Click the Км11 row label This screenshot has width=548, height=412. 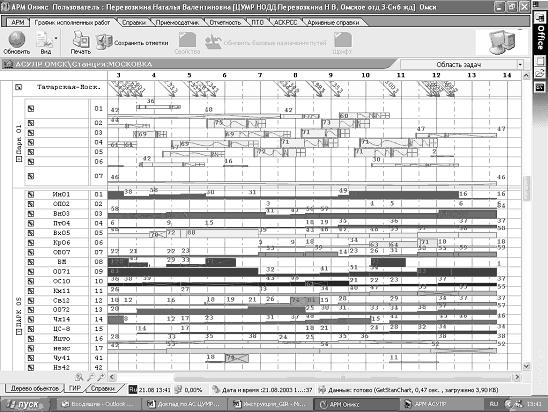click(x=62, y=291)
